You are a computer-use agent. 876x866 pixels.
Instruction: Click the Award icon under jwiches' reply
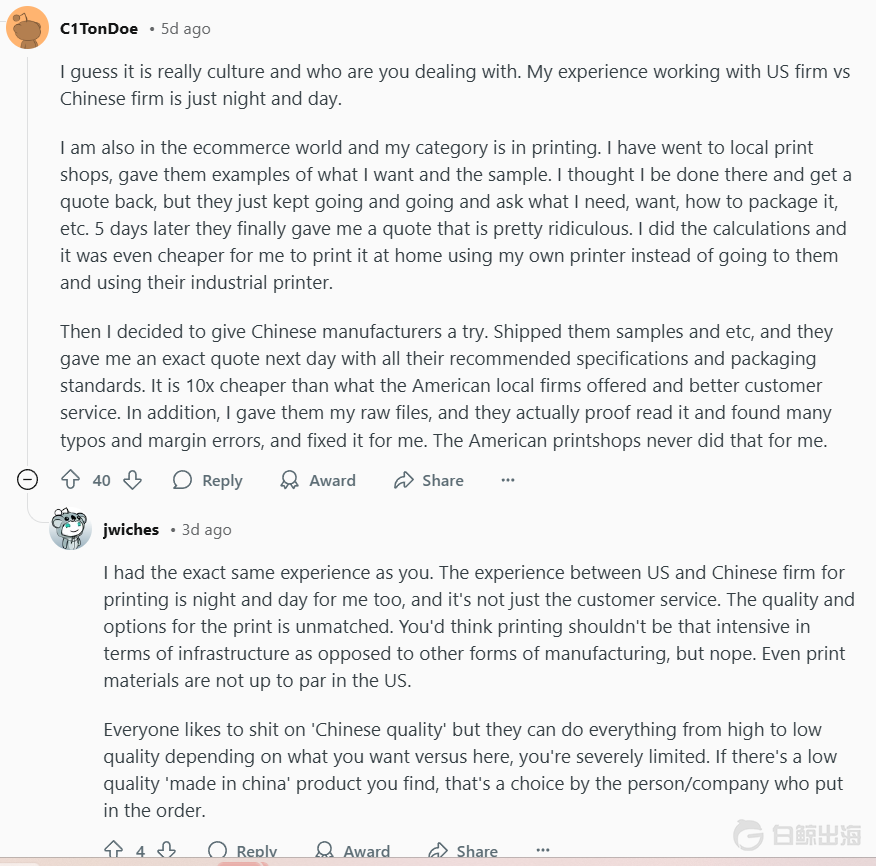[324, 851]
